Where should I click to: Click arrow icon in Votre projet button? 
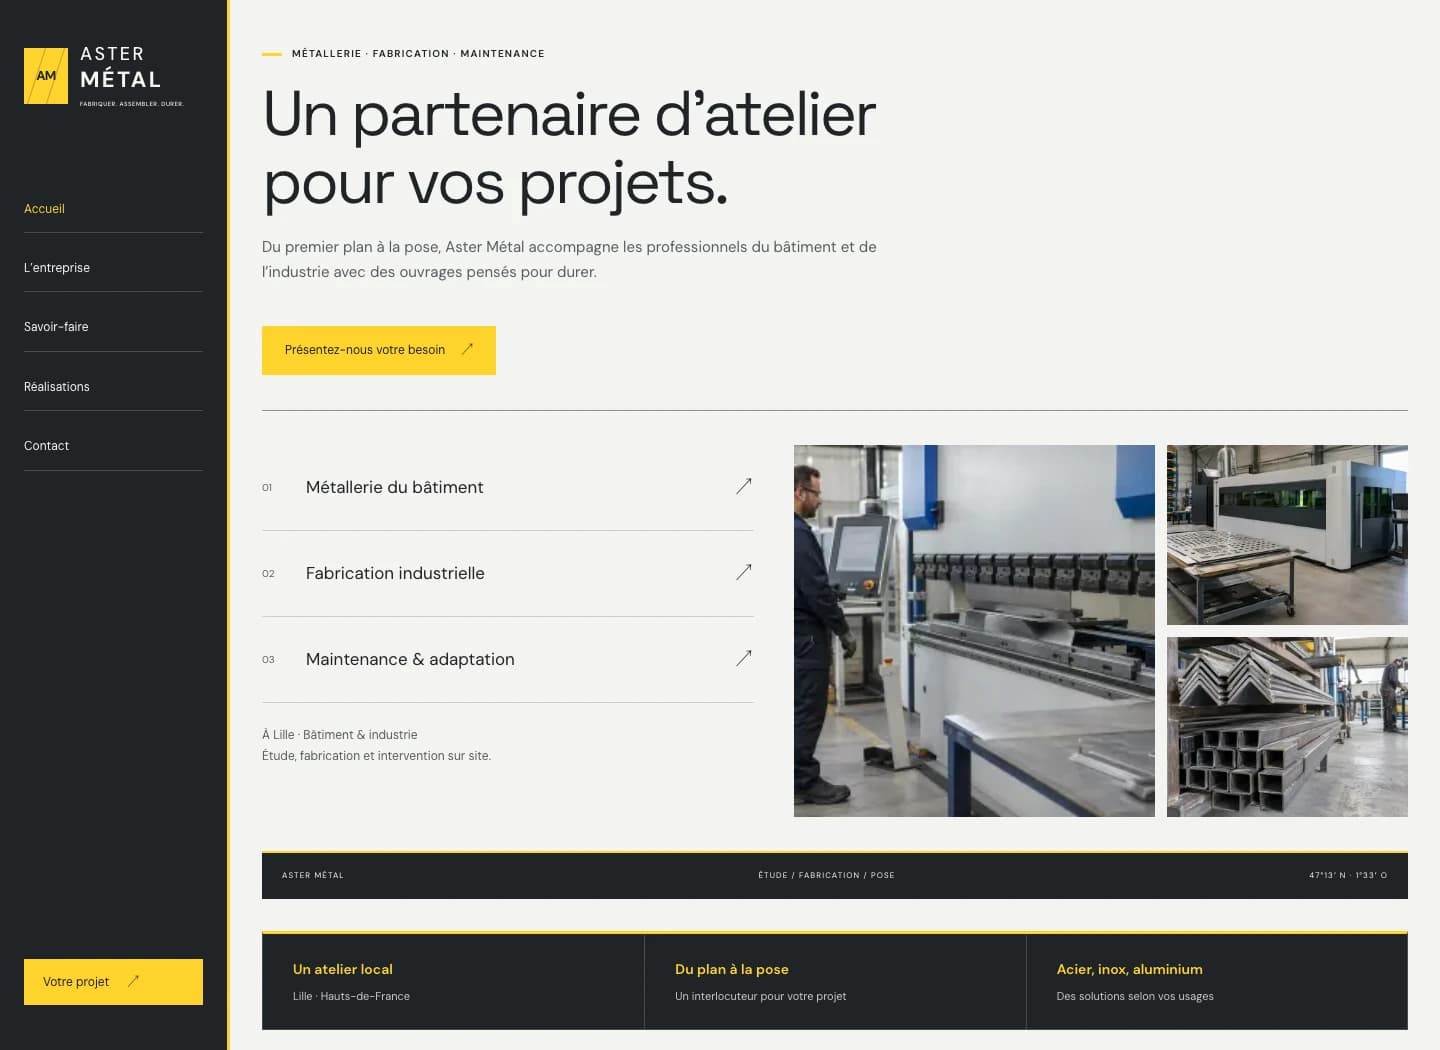click(133, 981)
